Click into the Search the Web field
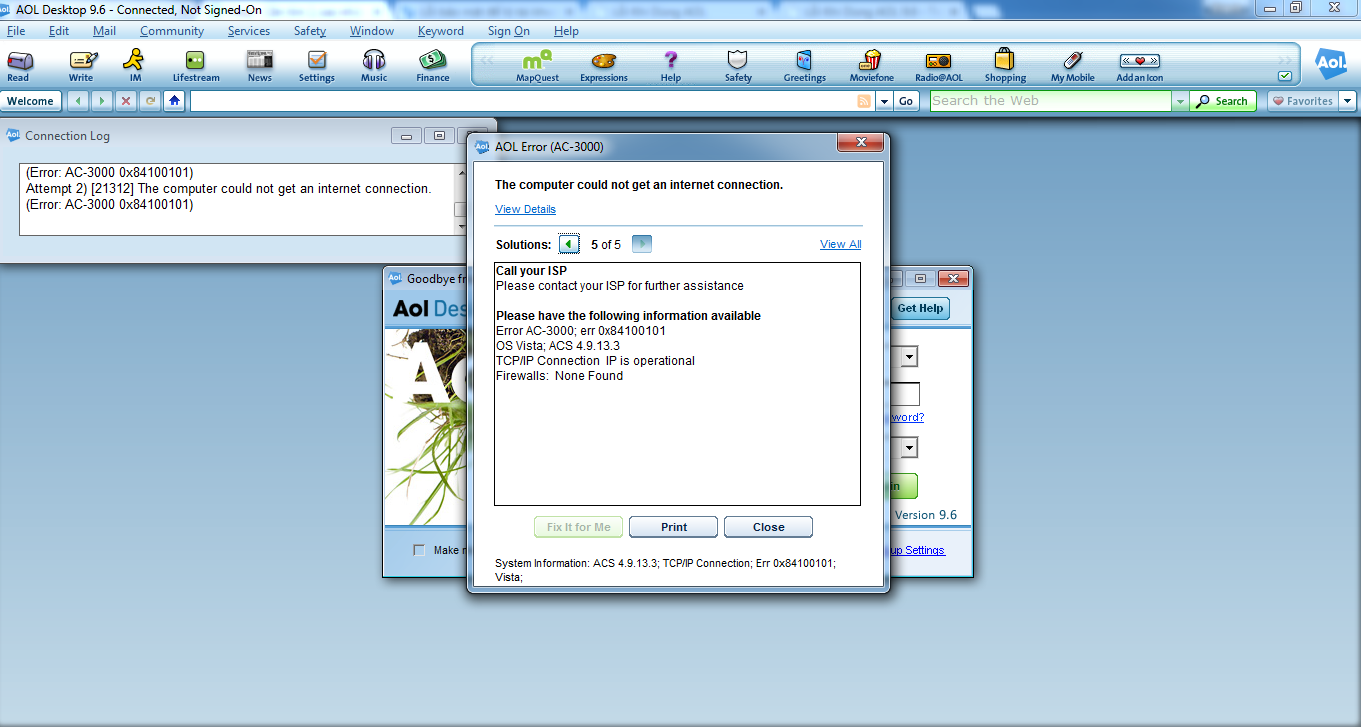Image resolution: width=1361 pixels, height=727 pixels. (x=1050, y=101)
